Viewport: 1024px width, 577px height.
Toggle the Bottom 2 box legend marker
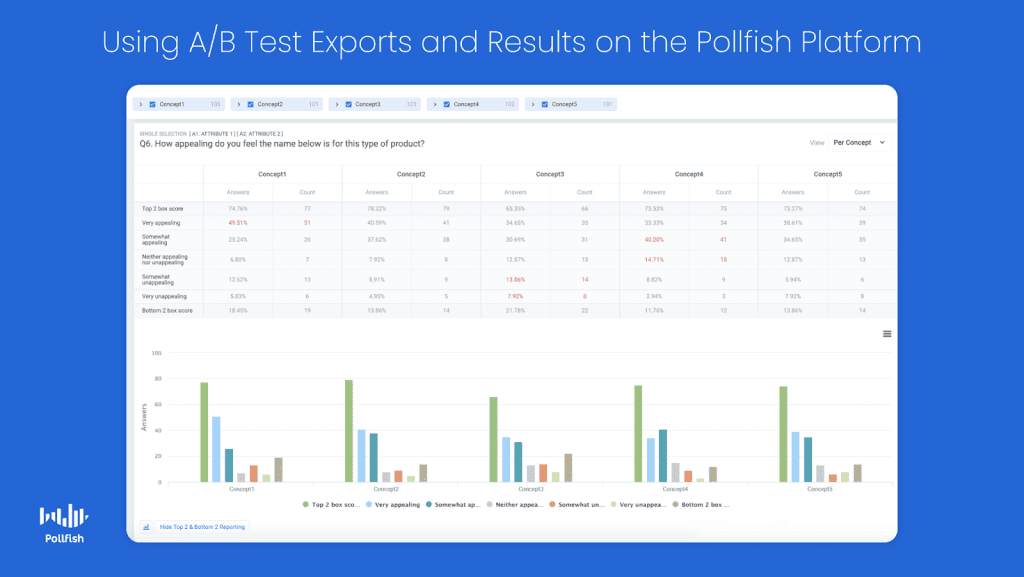675,505
